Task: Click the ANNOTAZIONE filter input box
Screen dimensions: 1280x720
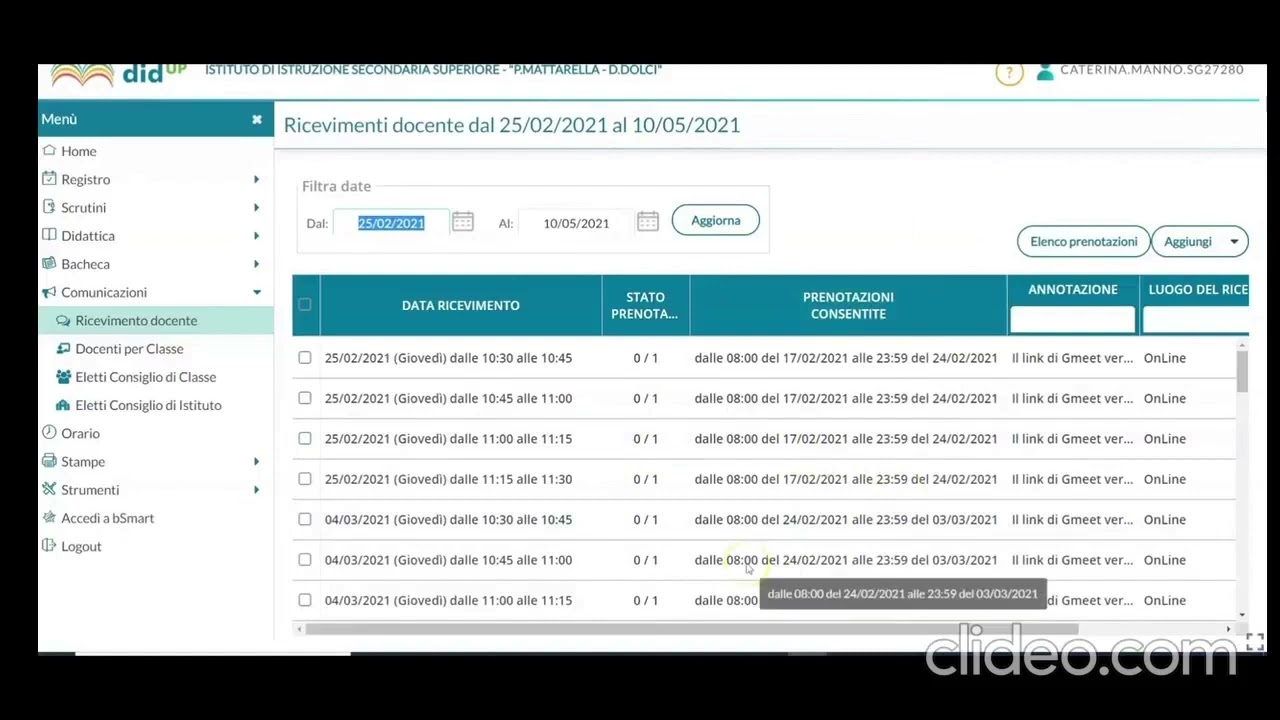Action: point(1073,319)
